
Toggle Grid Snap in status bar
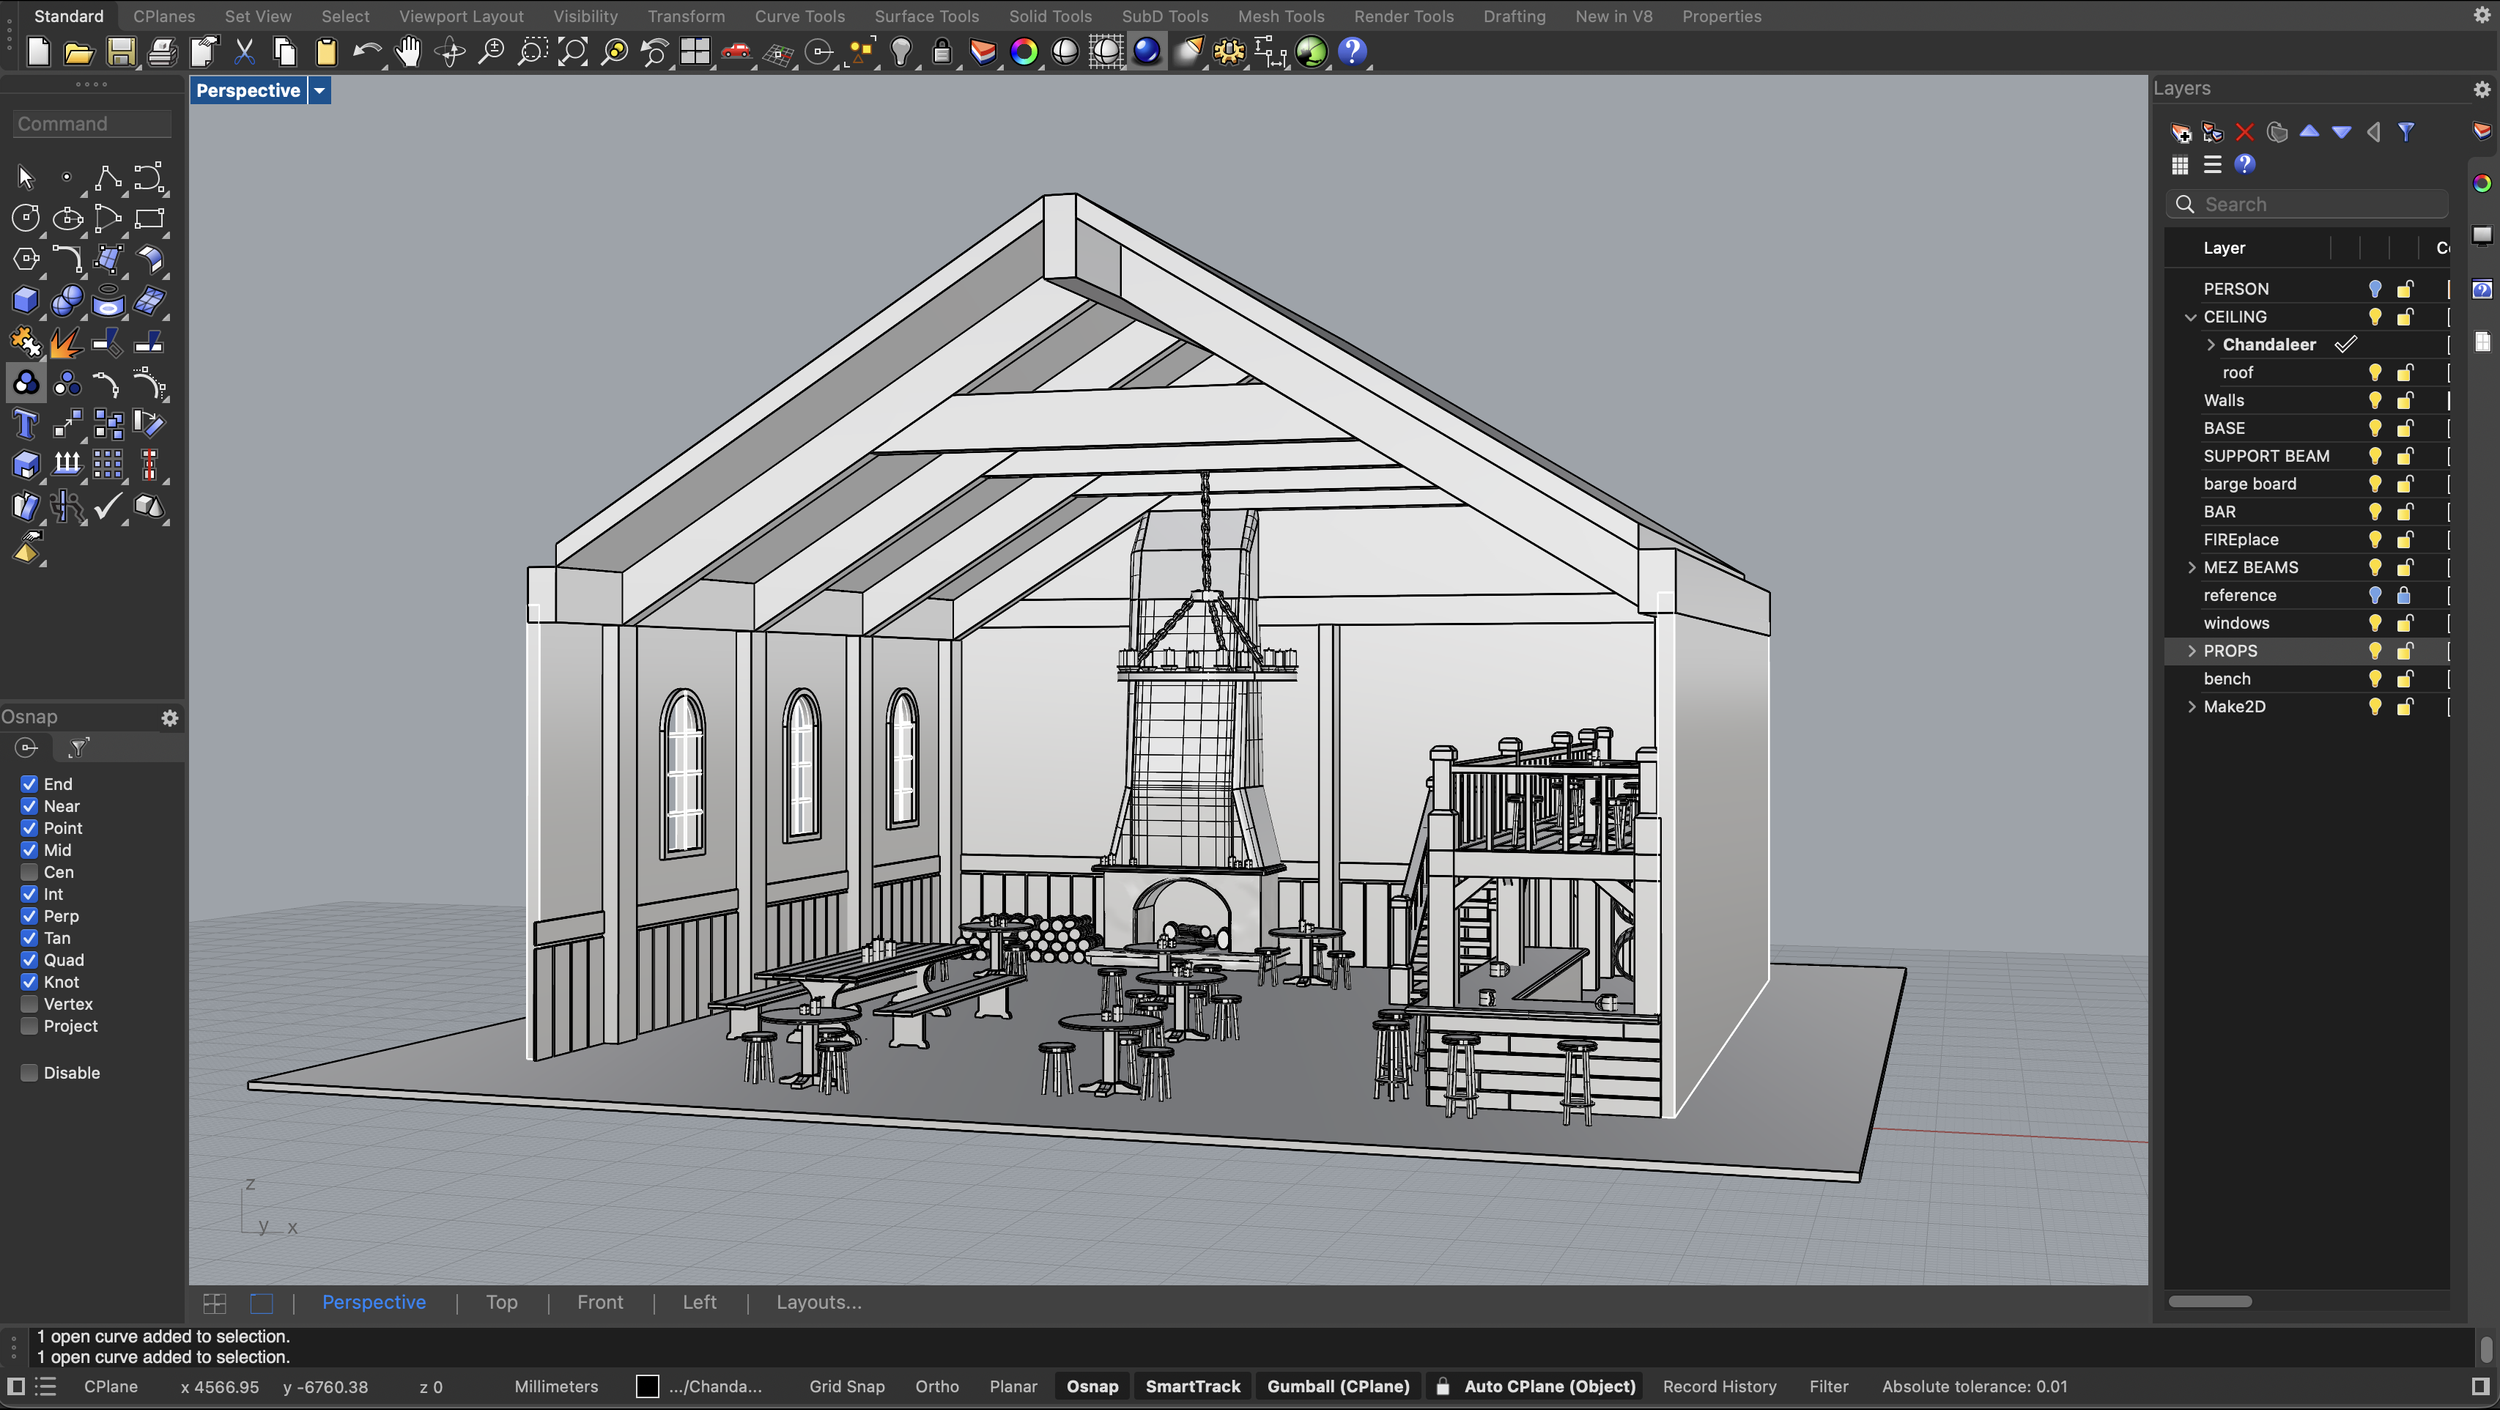pos(847,1386)
